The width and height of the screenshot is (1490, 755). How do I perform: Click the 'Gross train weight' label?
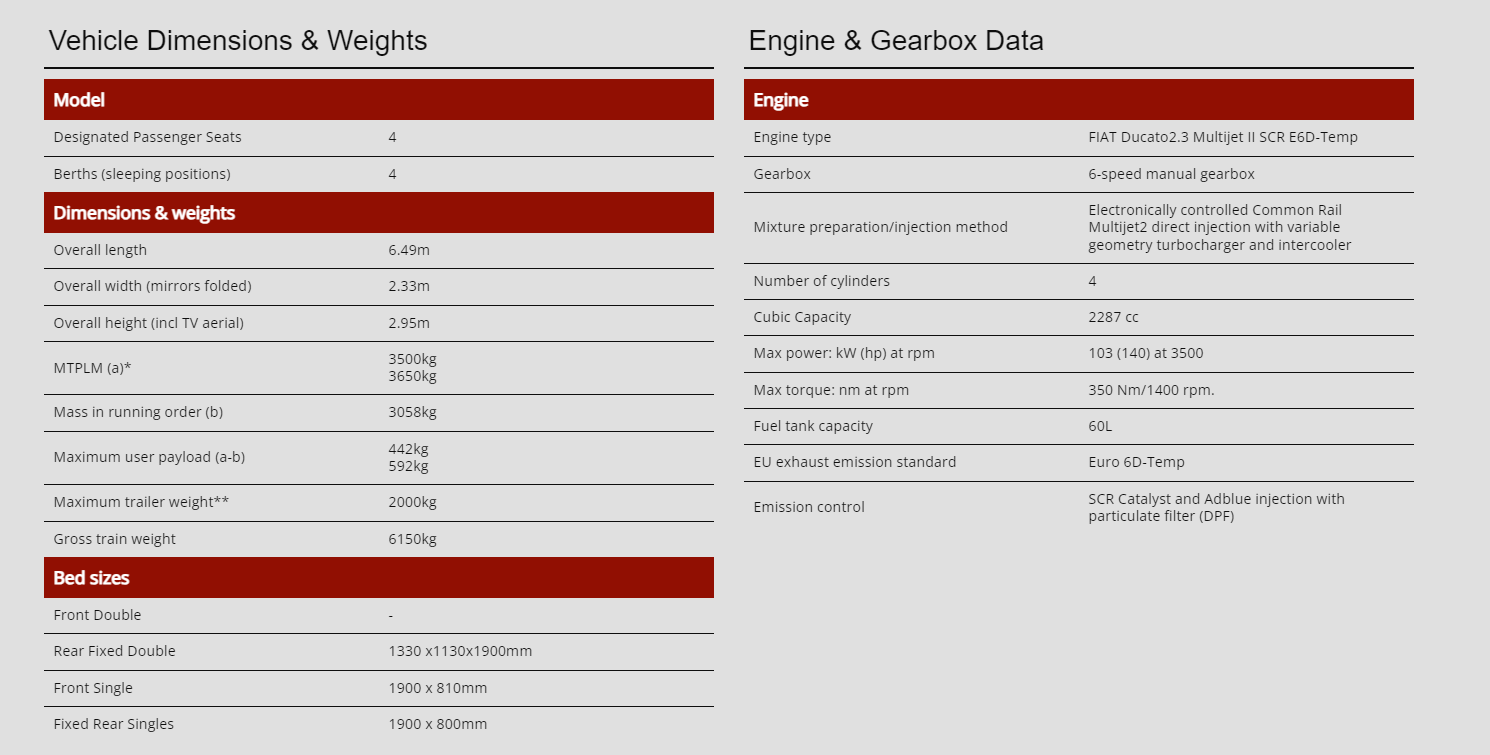(x=114, y=539)
